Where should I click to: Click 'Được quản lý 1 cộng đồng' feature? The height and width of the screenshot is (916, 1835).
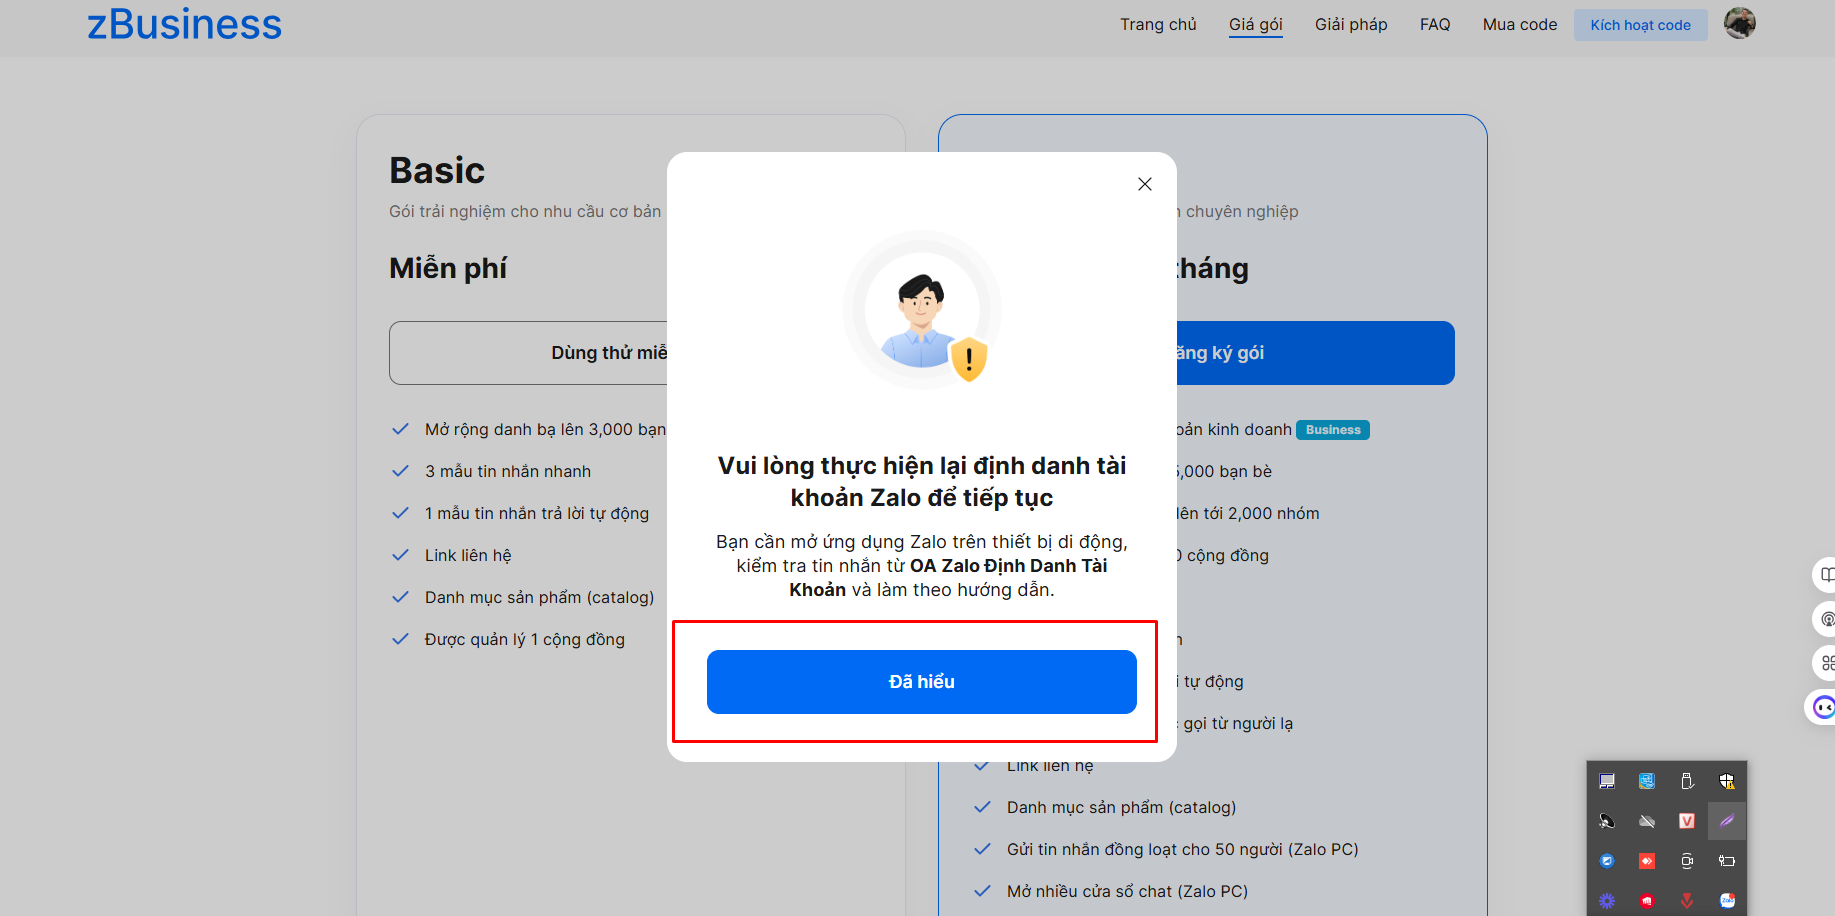pyautogui.click(x=525, y=640)
